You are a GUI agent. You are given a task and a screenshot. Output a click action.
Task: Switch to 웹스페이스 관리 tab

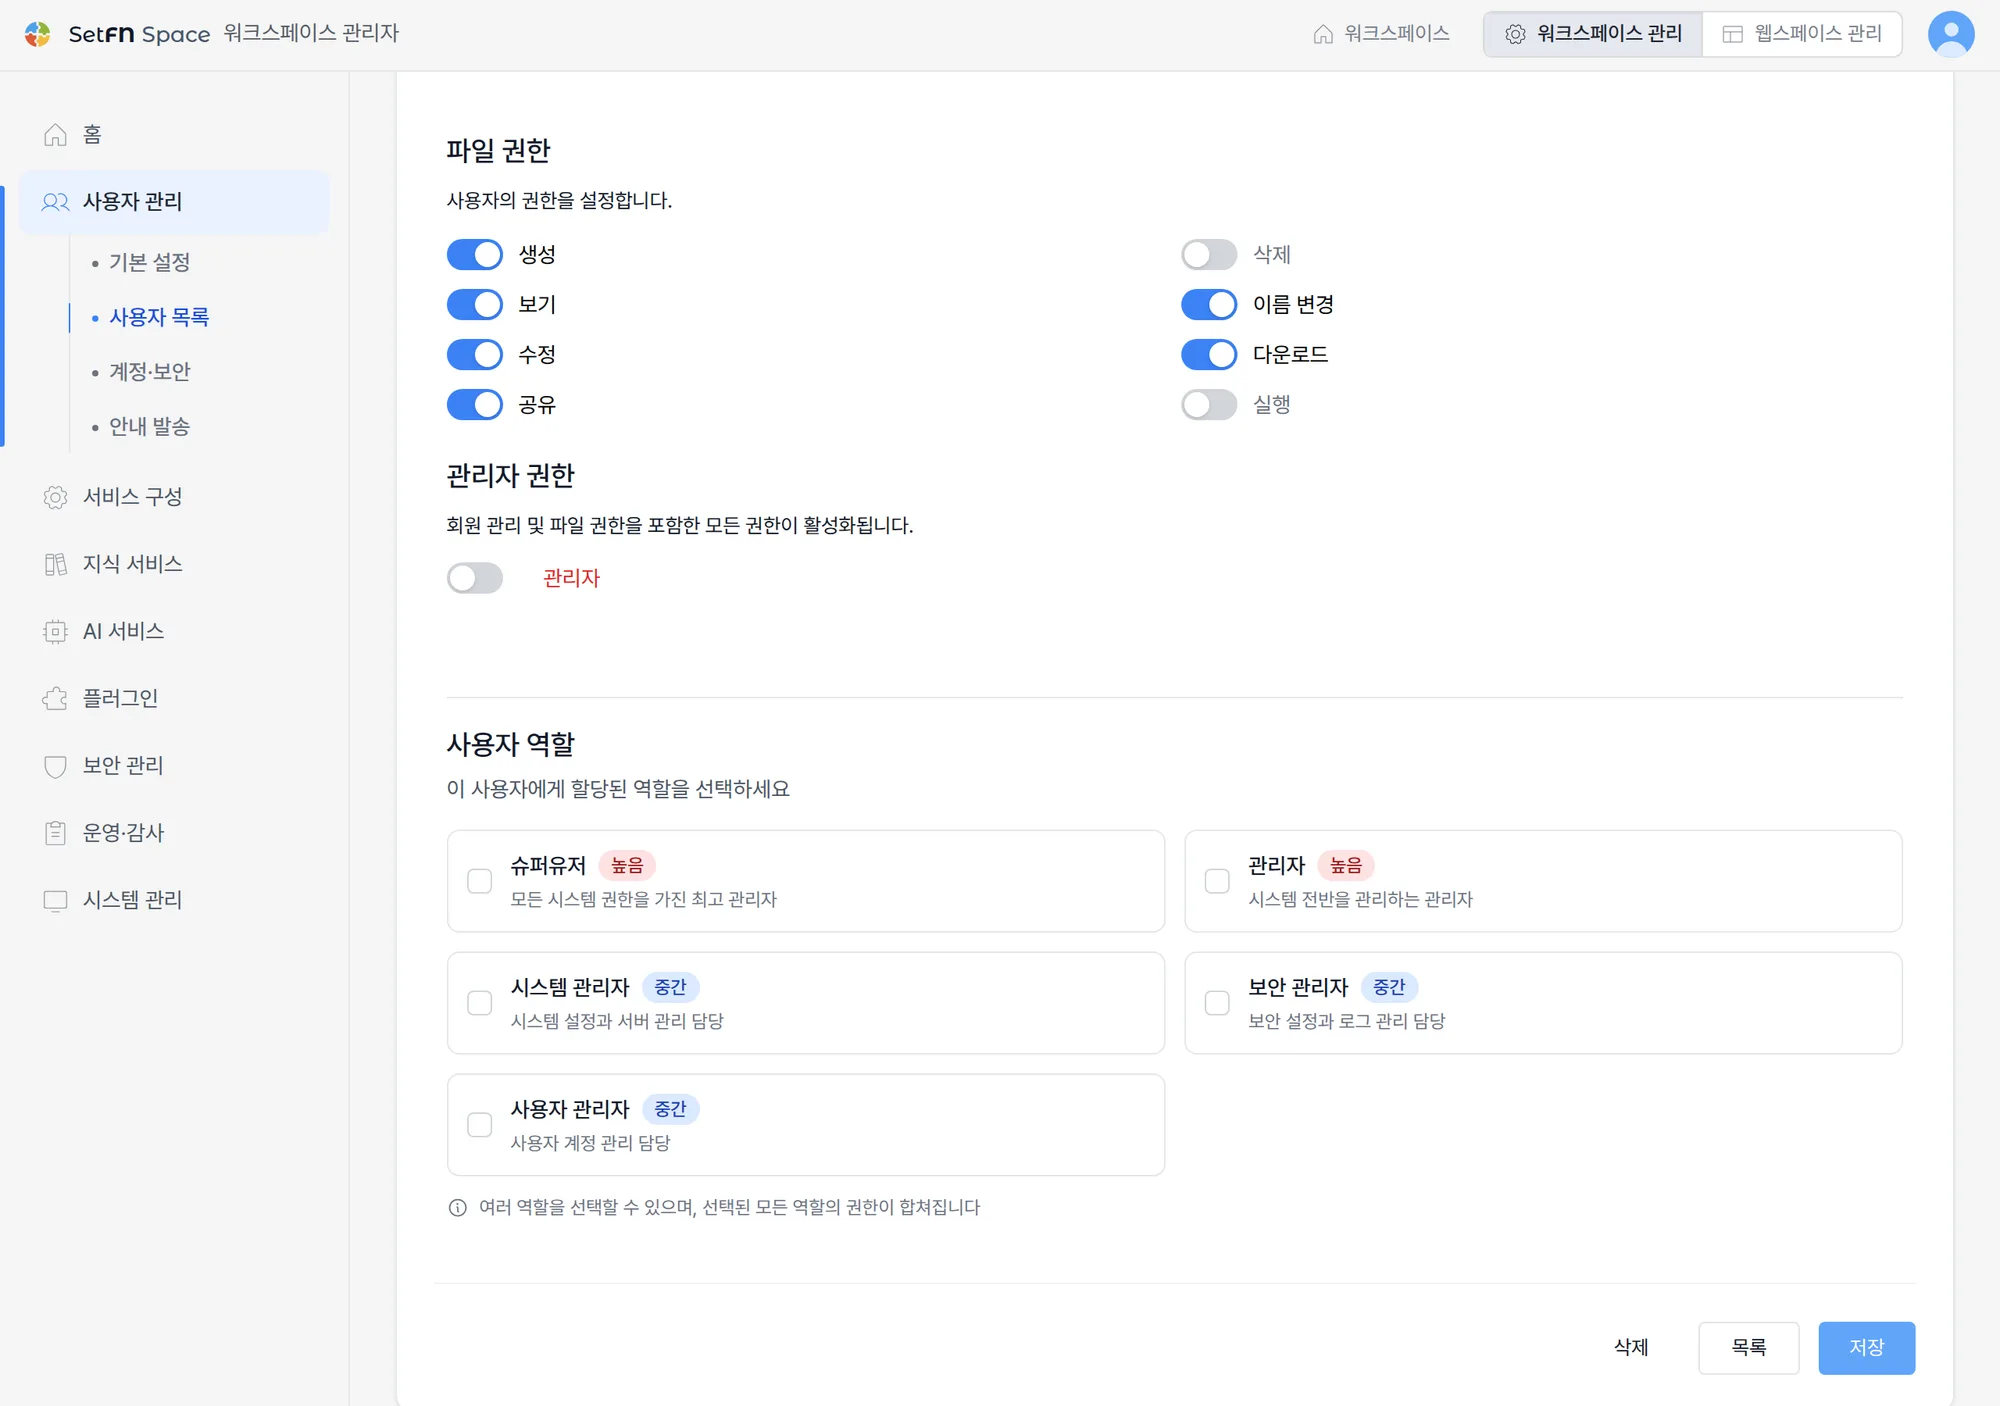point(1802,34)
